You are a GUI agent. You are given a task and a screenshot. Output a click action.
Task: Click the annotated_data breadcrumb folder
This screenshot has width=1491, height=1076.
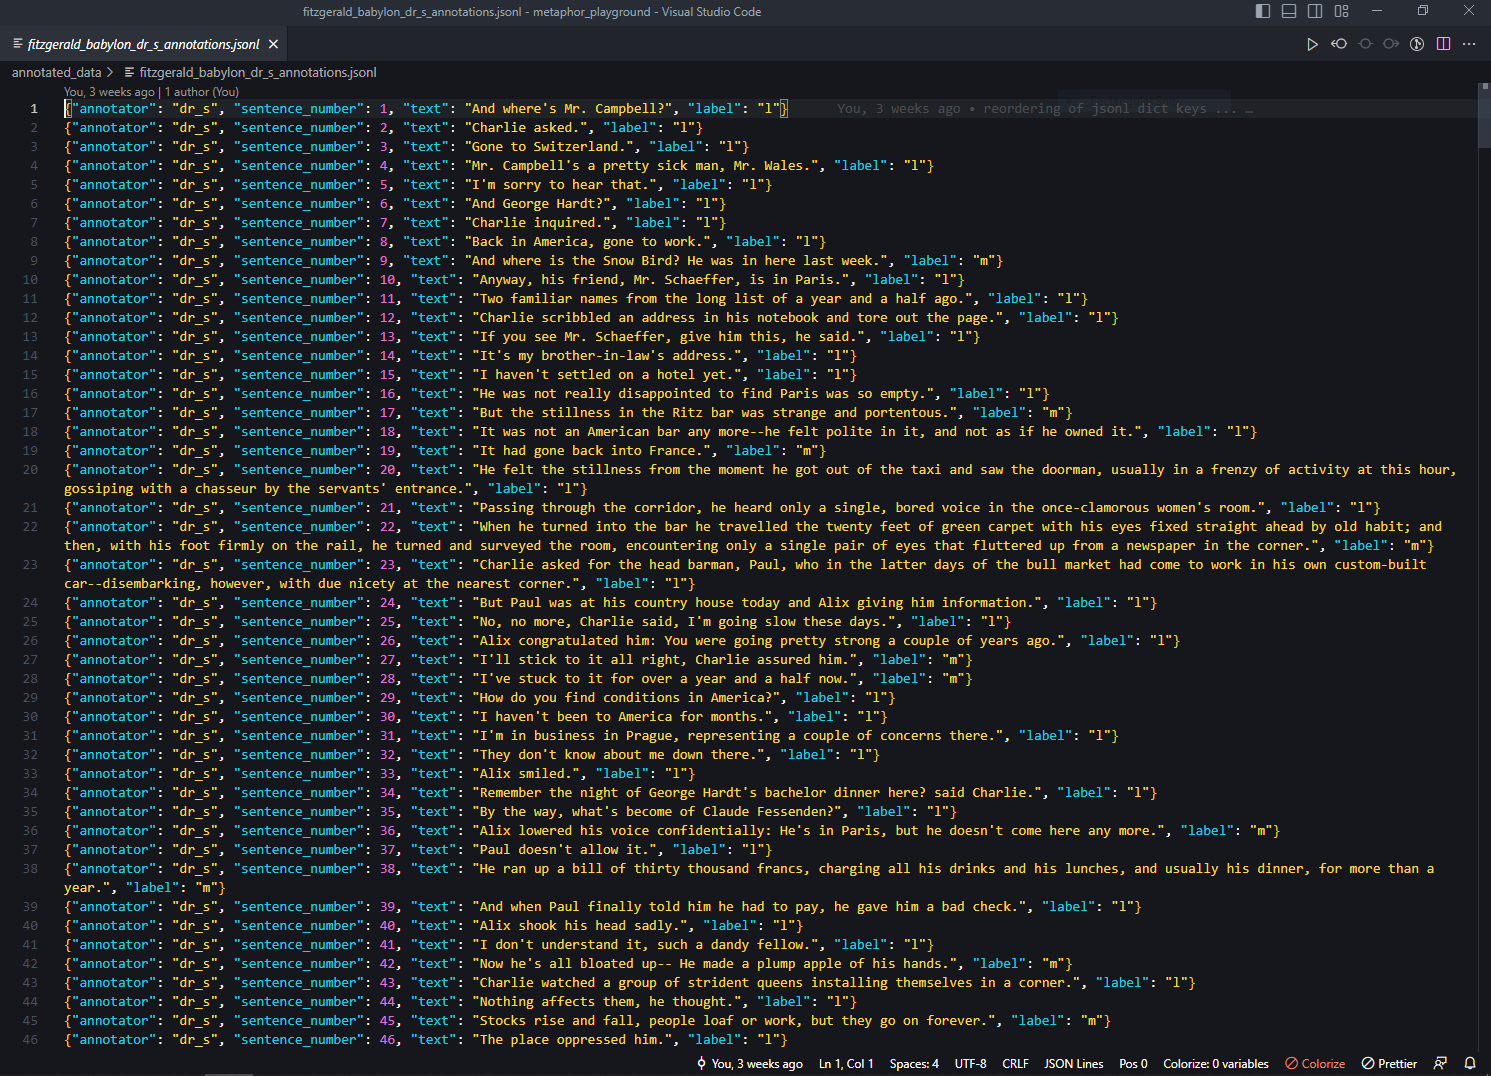[x=57, y=72]
